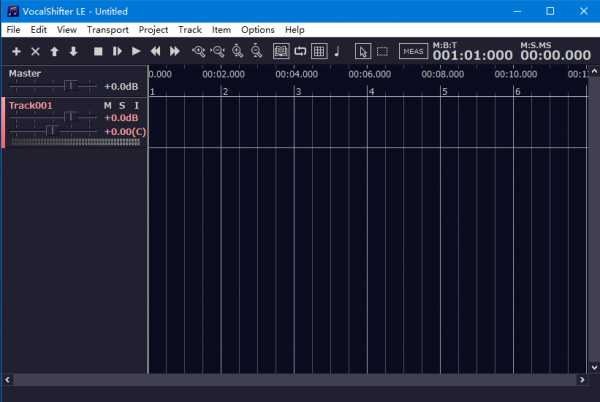Toggle the metronome note icon
Viewport: 600px width, 402px height.
click(x=337, y=51)
